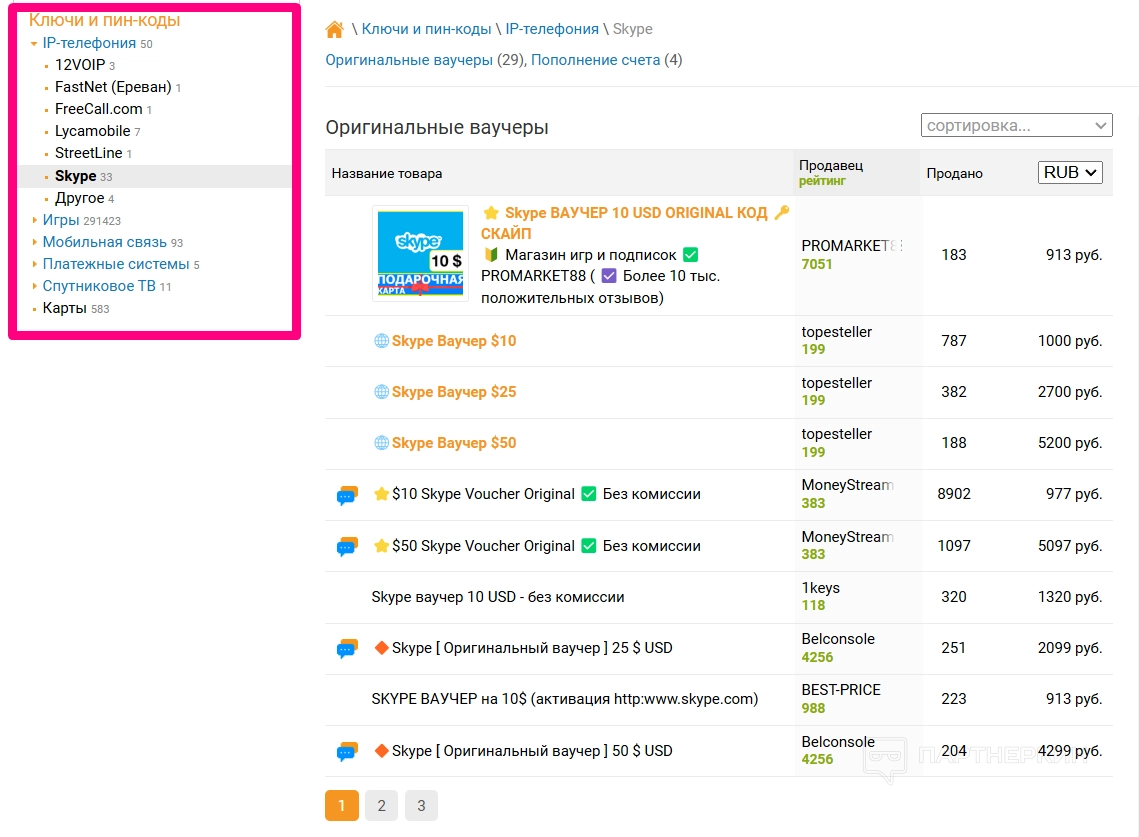Select FreeCall.com category
1139x837 pixels.
tap(99, 109)
